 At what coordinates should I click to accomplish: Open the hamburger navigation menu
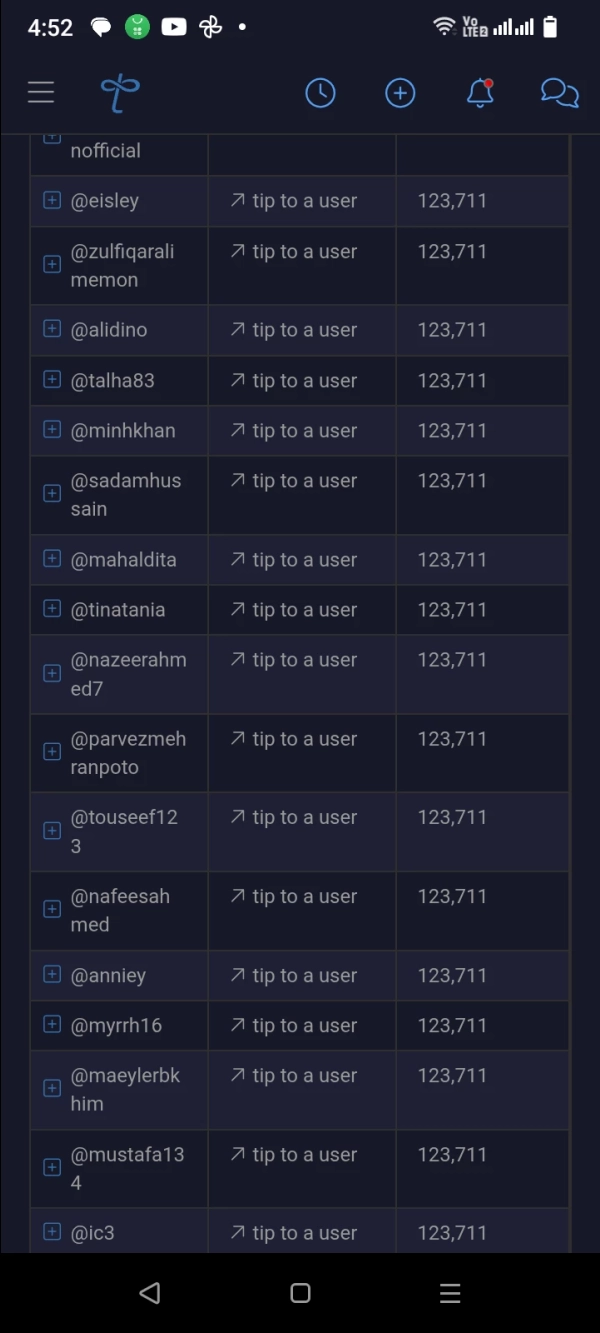click(41, 92)
